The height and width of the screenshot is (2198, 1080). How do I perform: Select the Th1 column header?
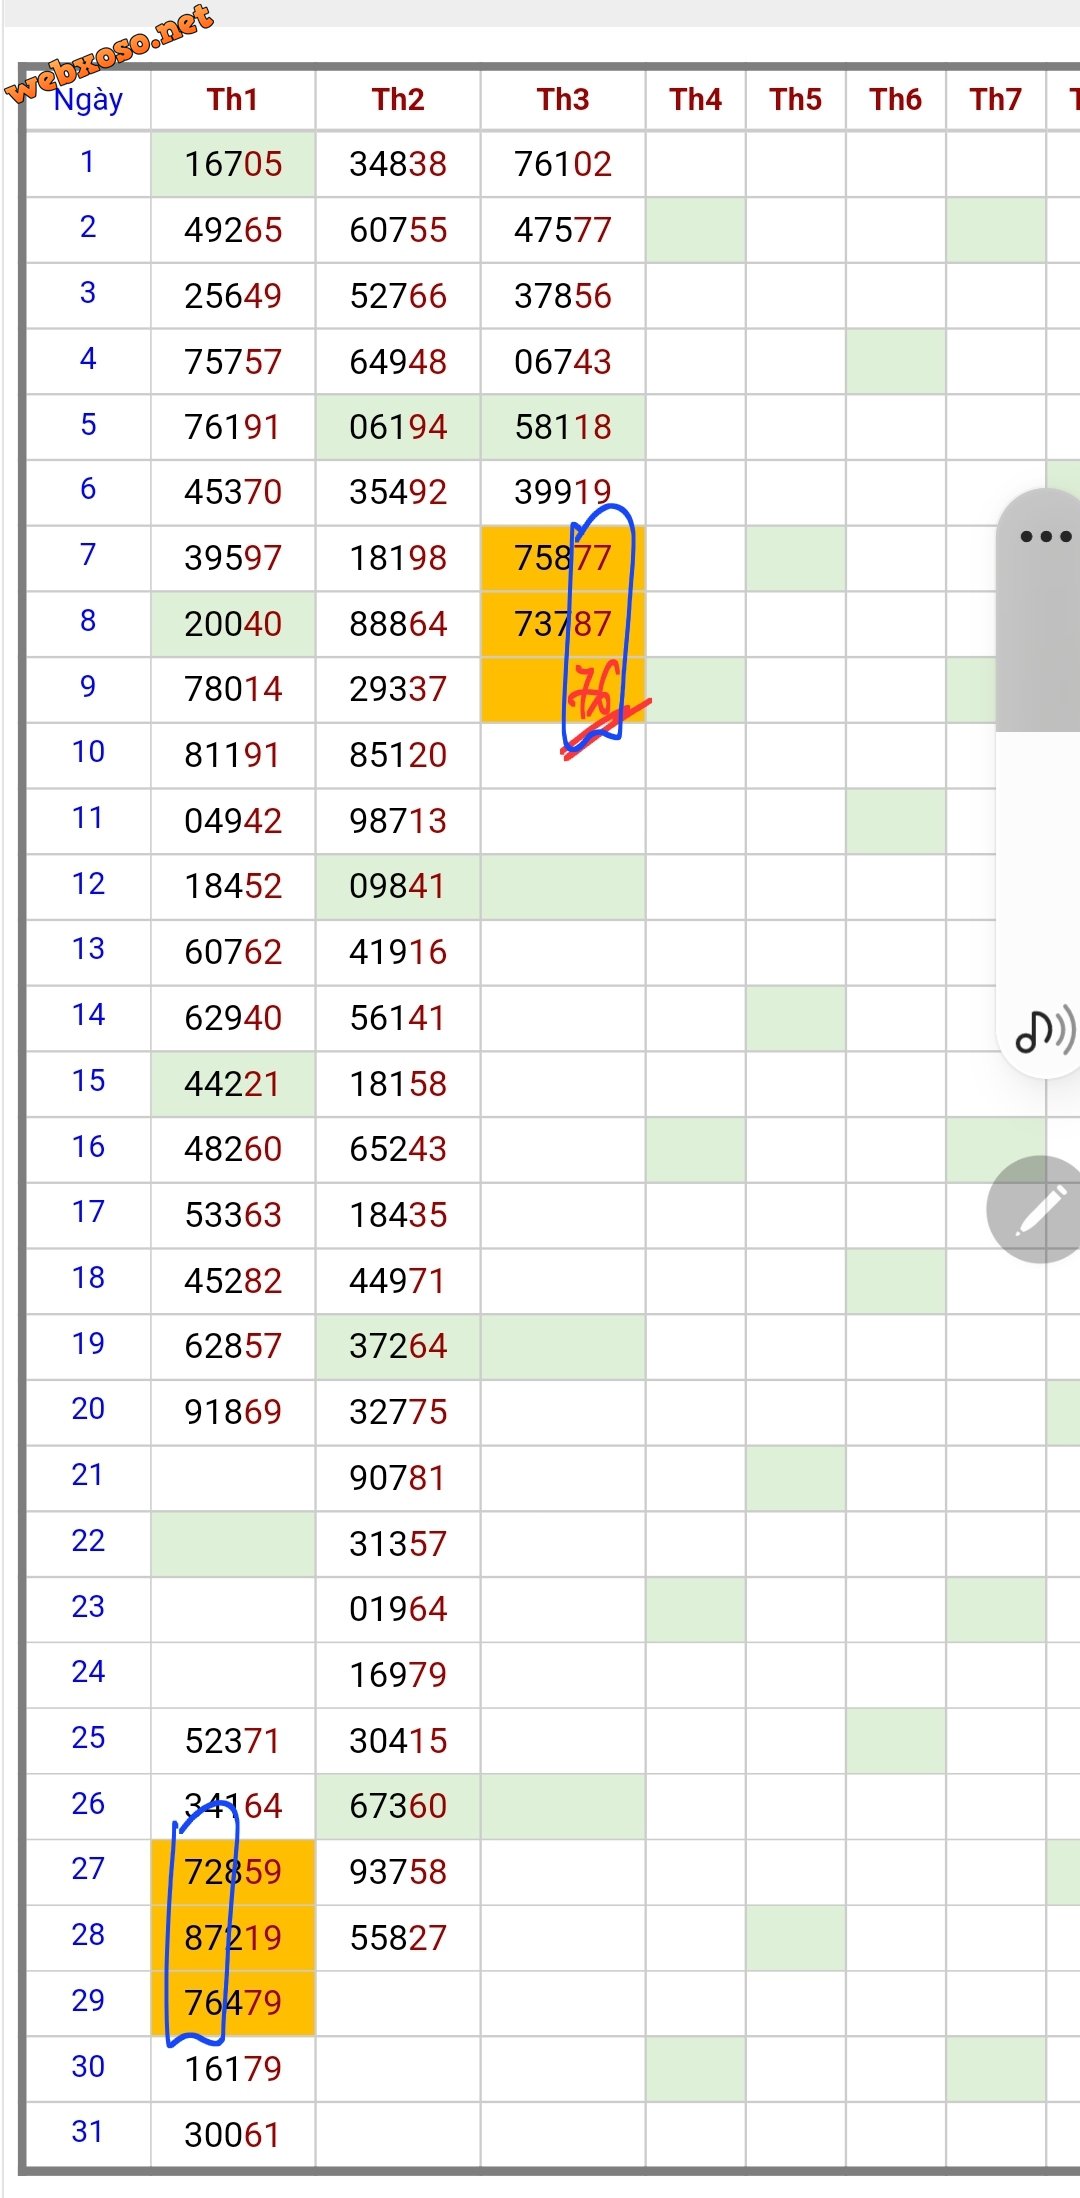pos(233,99)
